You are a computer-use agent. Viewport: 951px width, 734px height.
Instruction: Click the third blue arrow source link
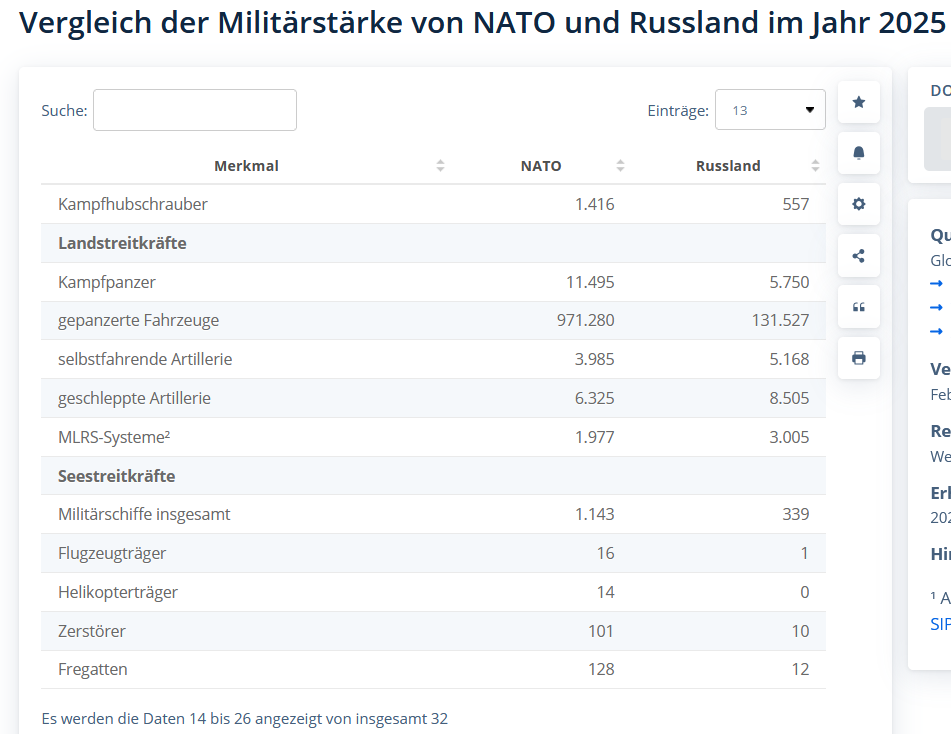coord(937,331)
